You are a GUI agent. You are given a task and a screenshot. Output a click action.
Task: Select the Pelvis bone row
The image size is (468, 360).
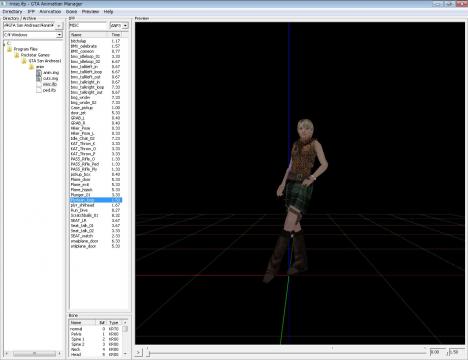pyautogui.click(x=95, y=334)
